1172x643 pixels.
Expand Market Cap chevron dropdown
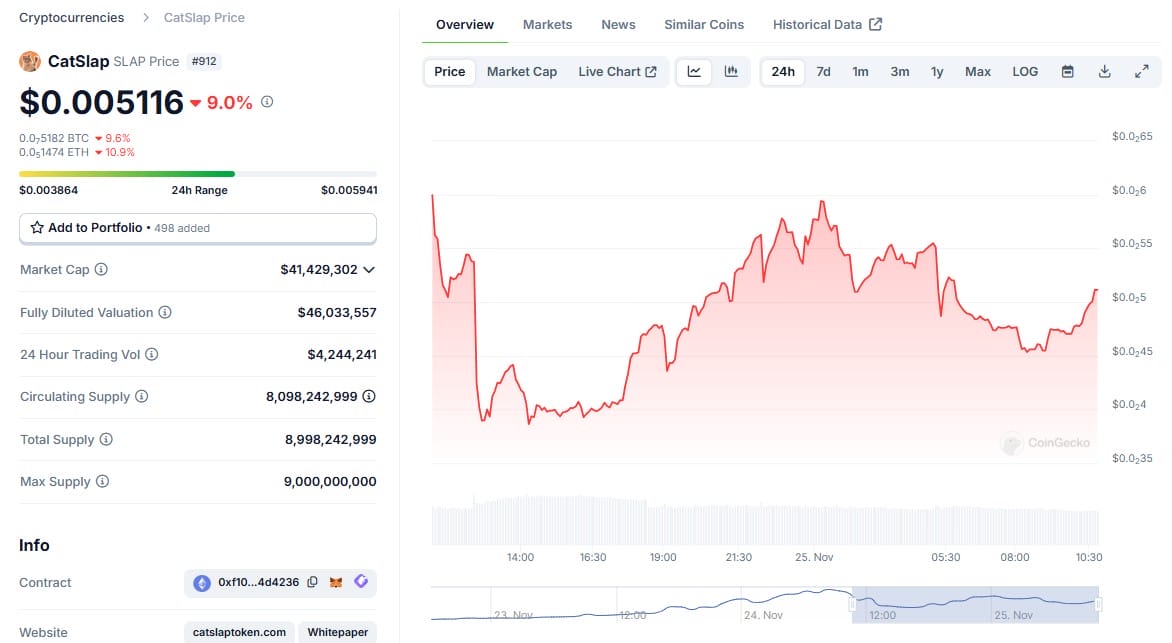point(369,270)
